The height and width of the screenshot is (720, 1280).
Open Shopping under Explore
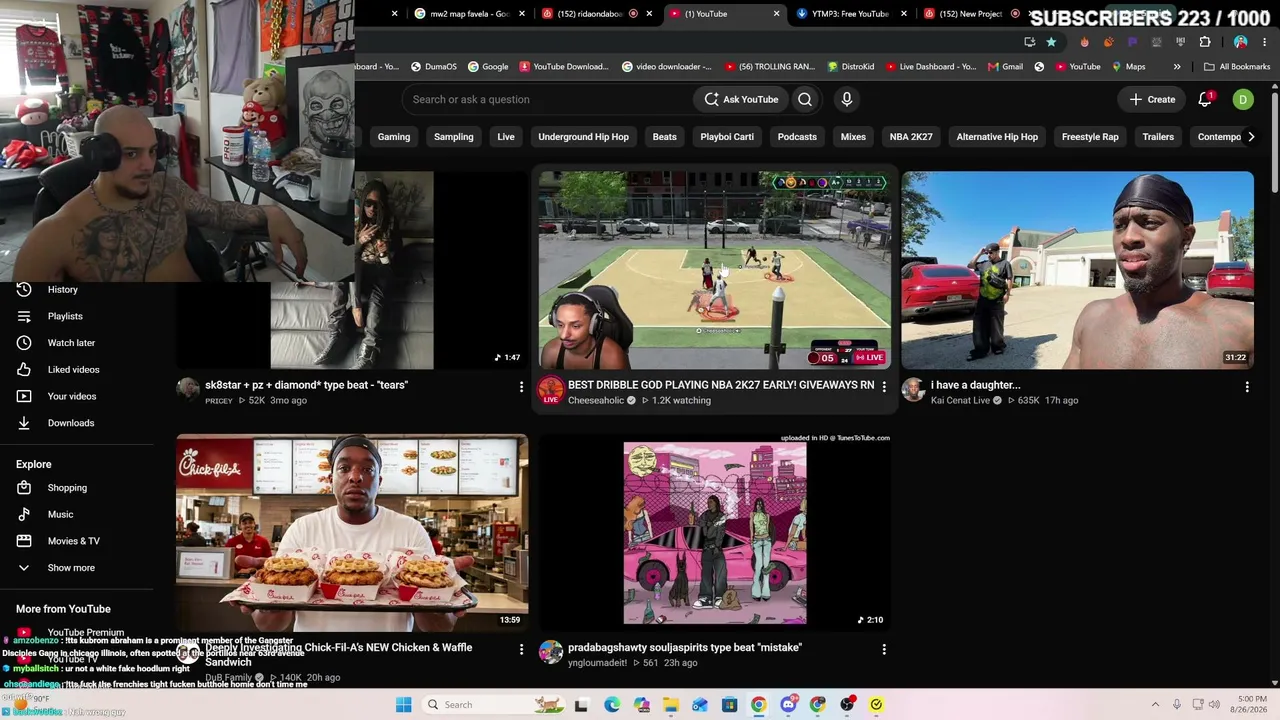(x=67, y=488)
